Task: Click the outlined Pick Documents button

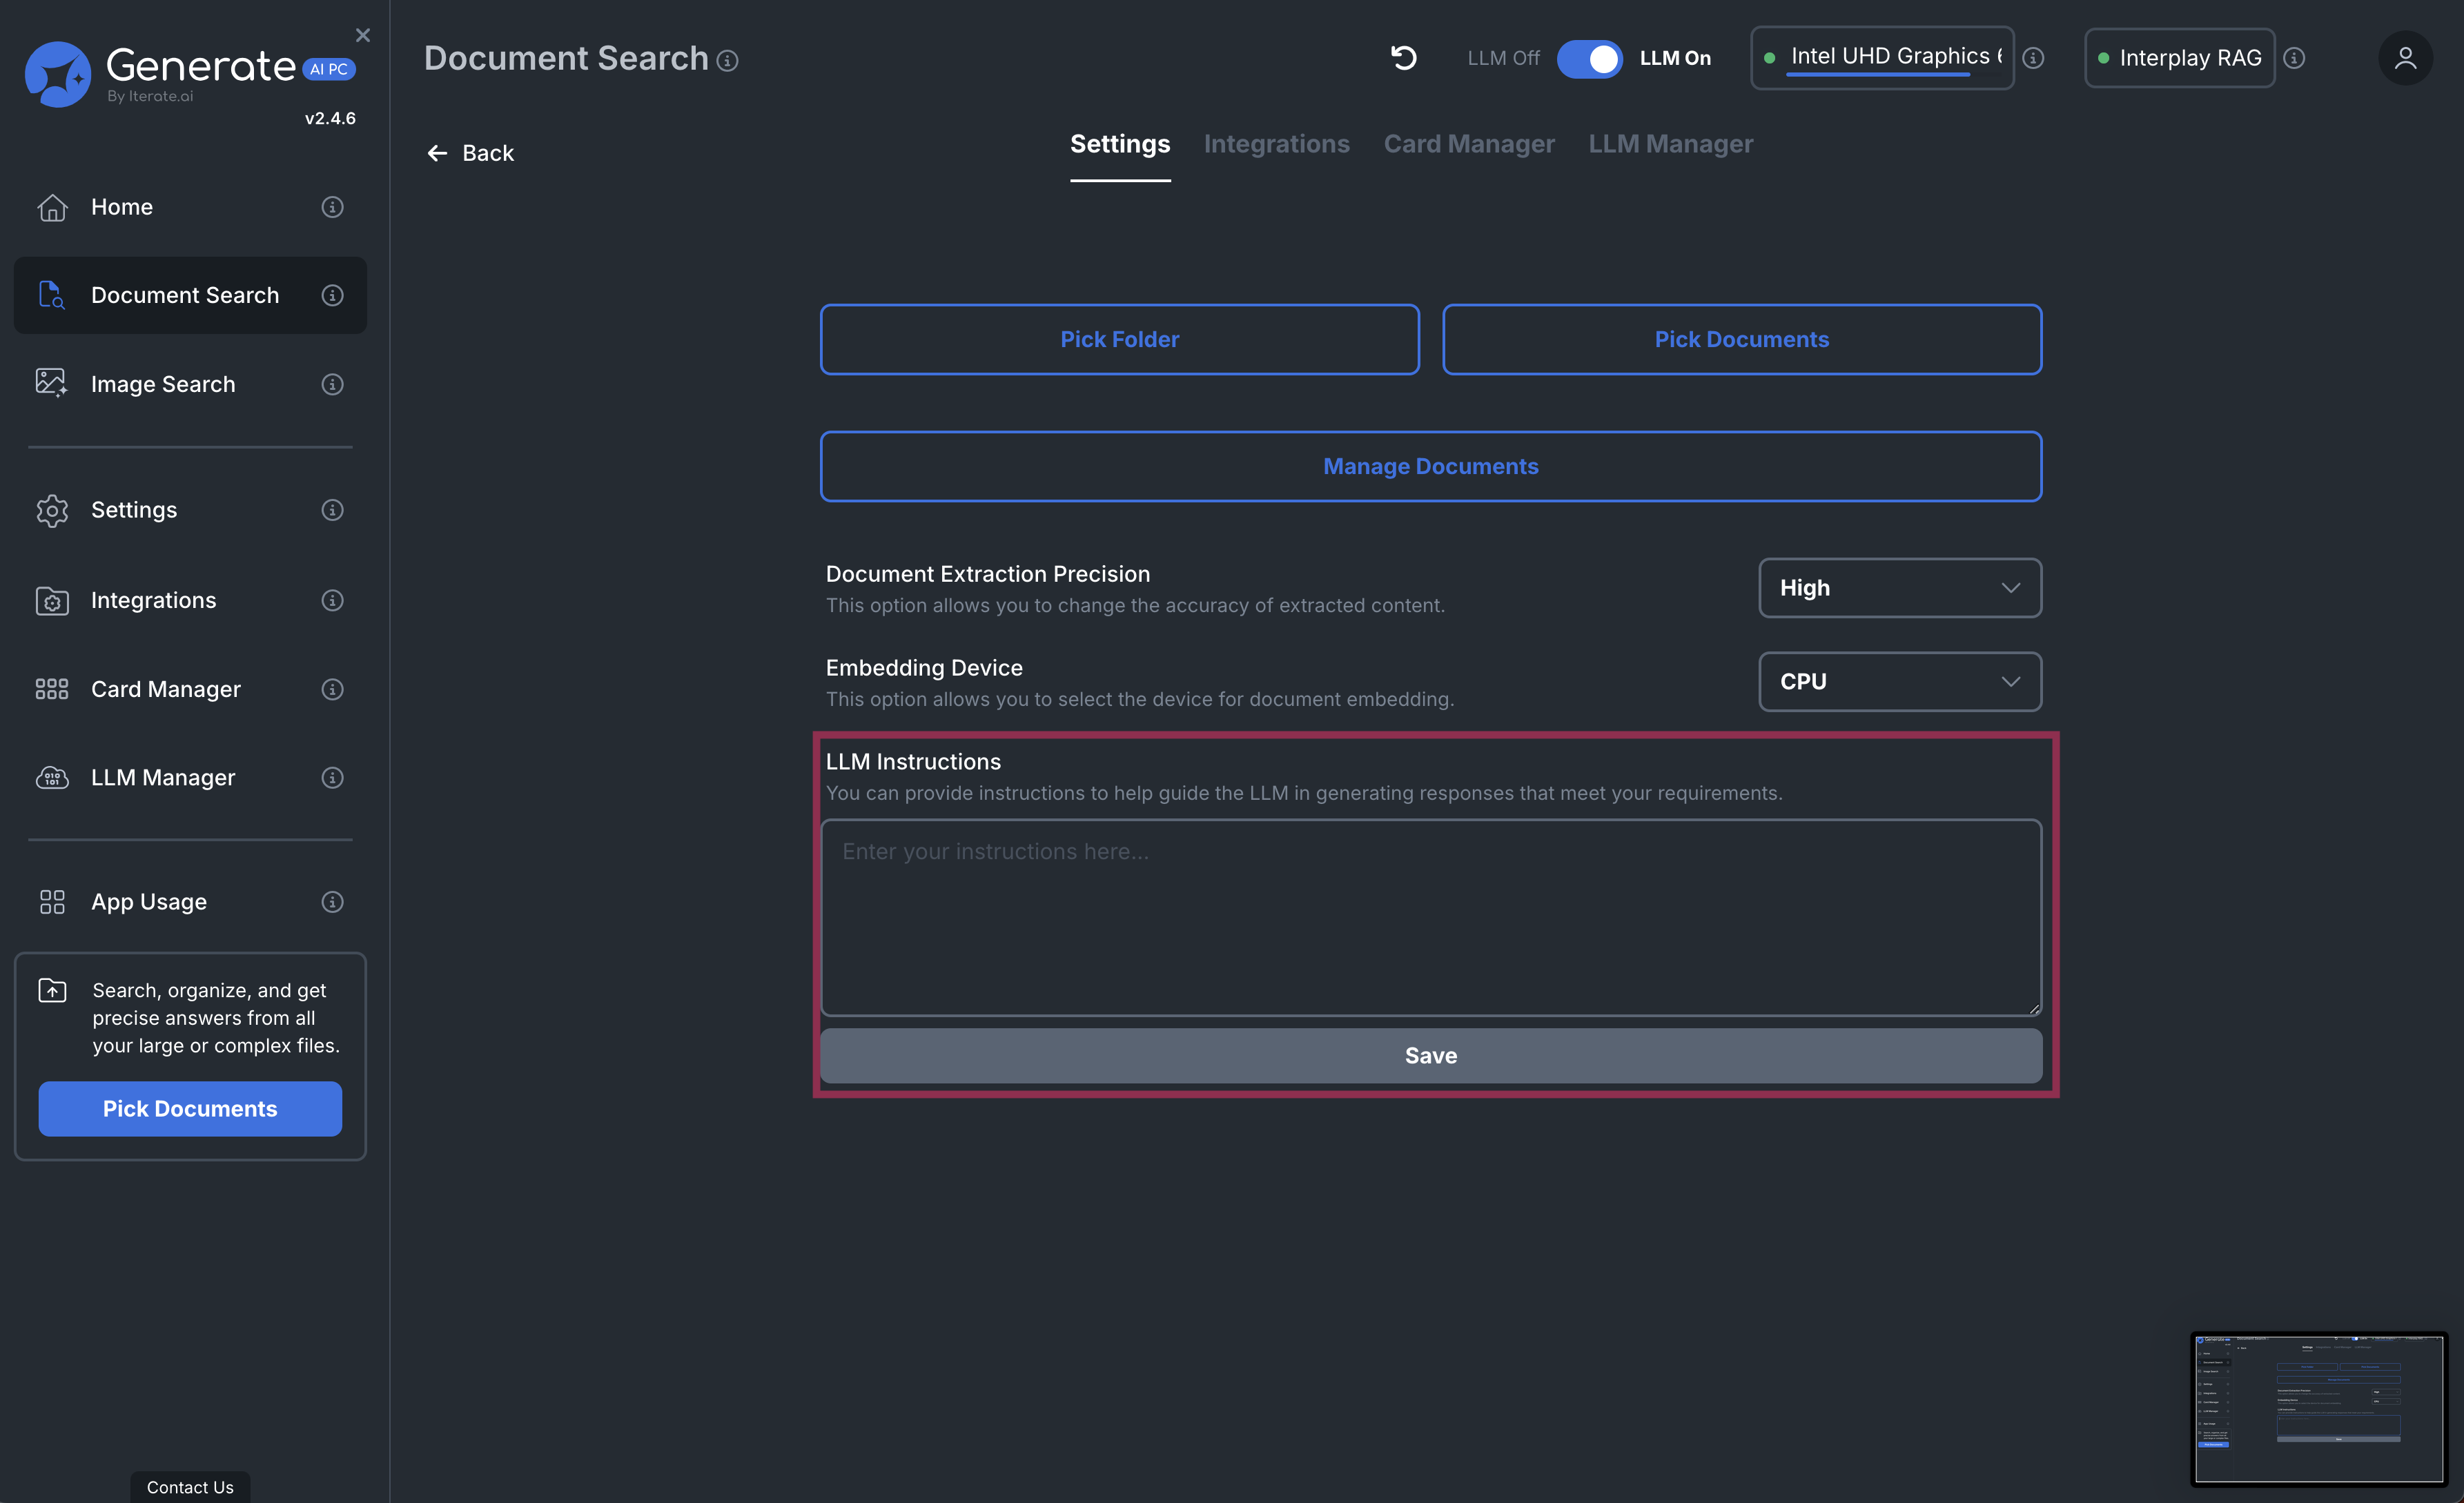Action: click(x=1741, y=340)
